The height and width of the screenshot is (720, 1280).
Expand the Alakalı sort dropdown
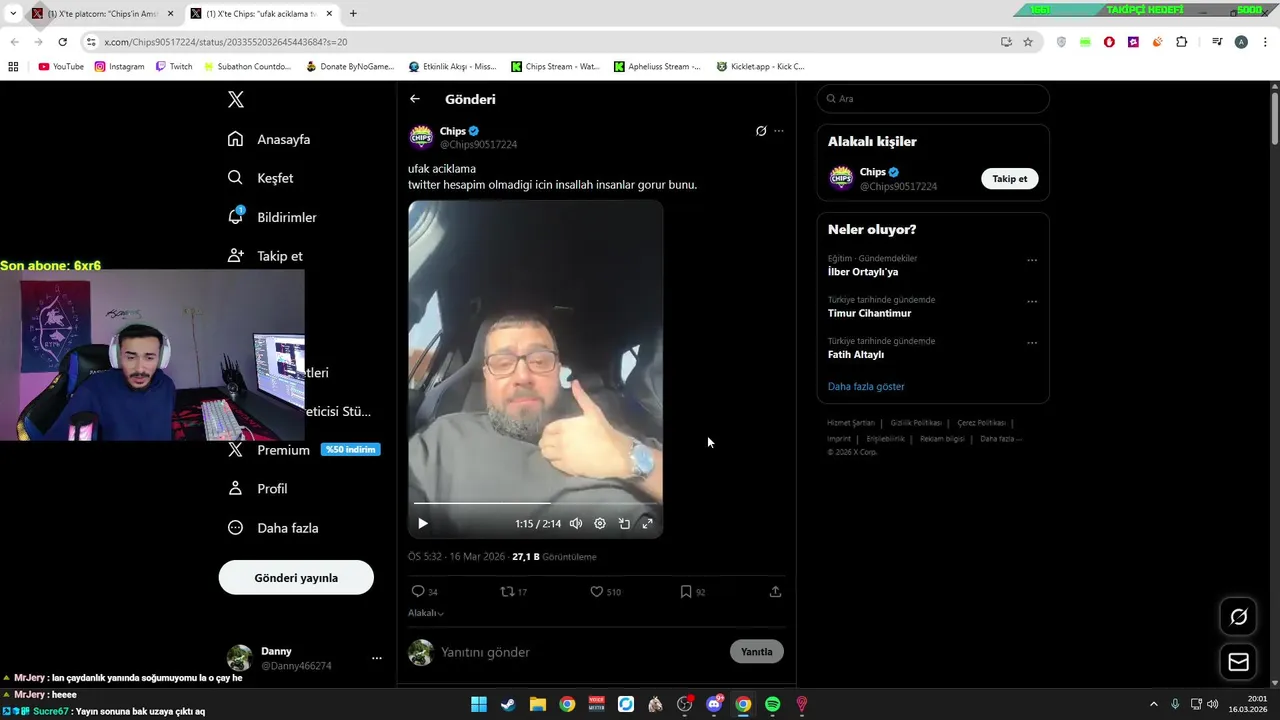pyautogui.click(x=426, y=613)
